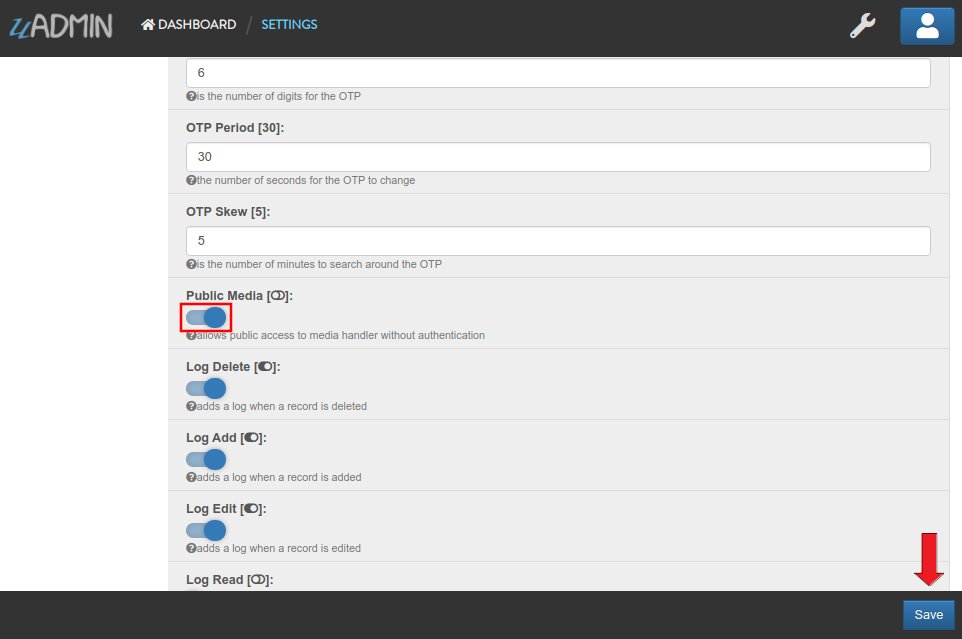Click the 'Log Delete' label text
962x639 pixels.
[218, 367]
